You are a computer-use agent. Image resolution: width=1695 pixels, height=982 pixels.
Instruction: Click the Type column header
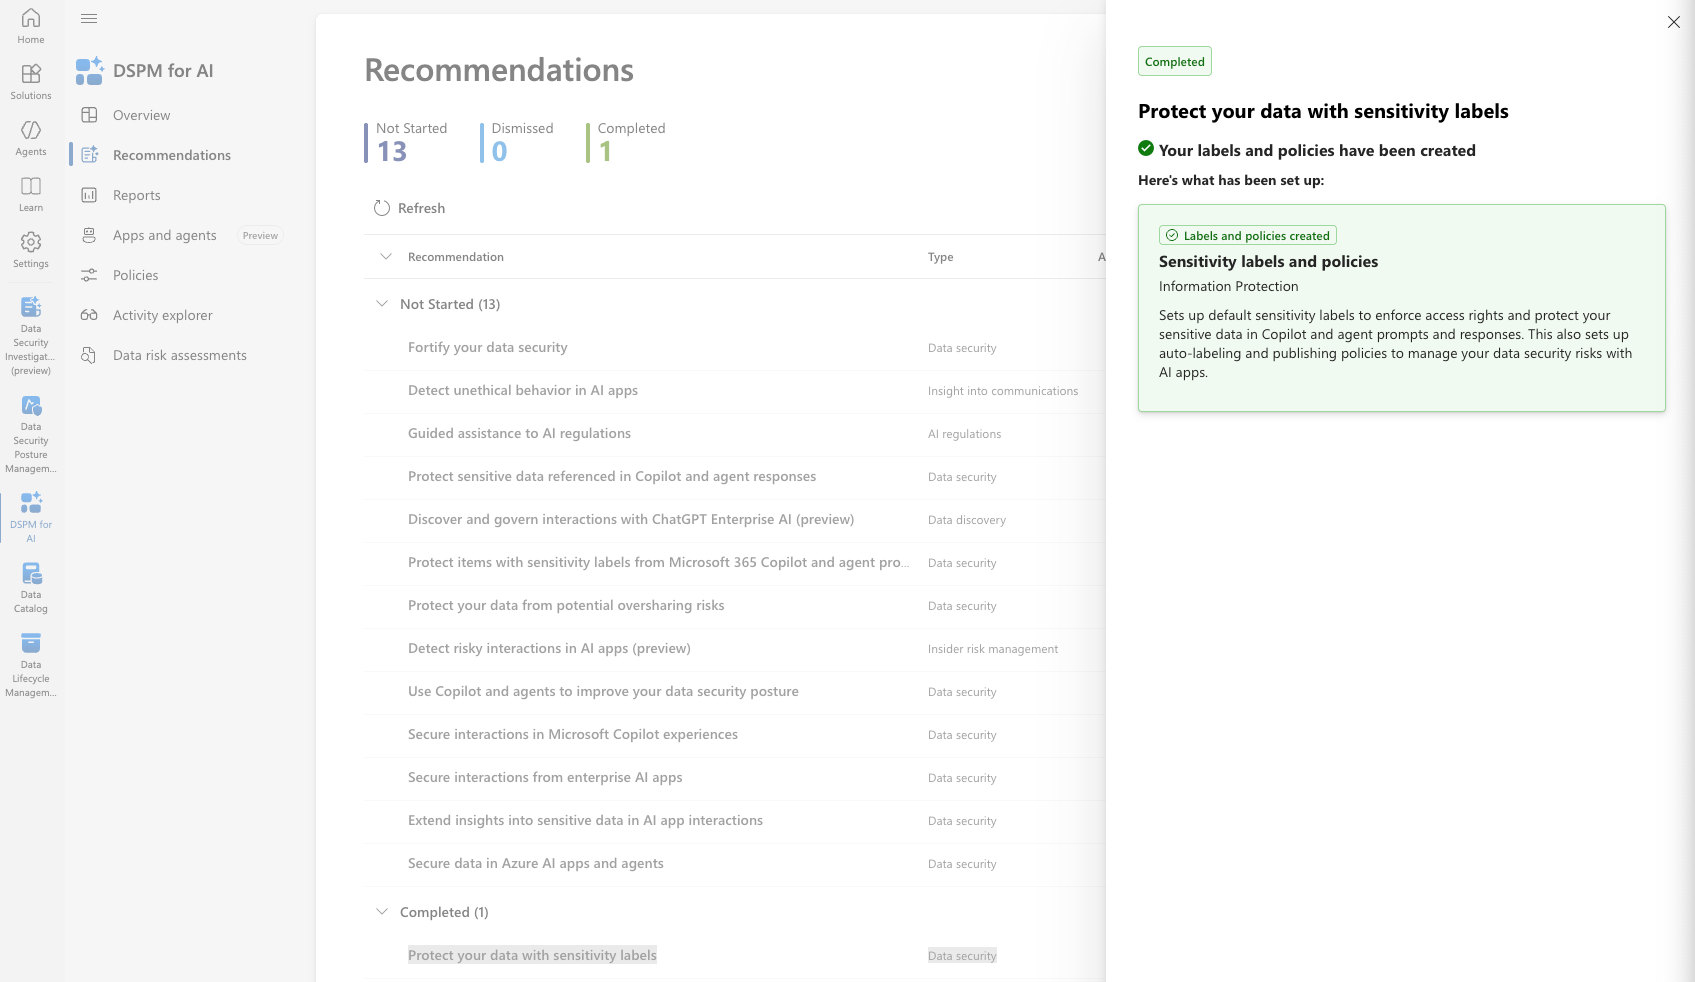940,257
